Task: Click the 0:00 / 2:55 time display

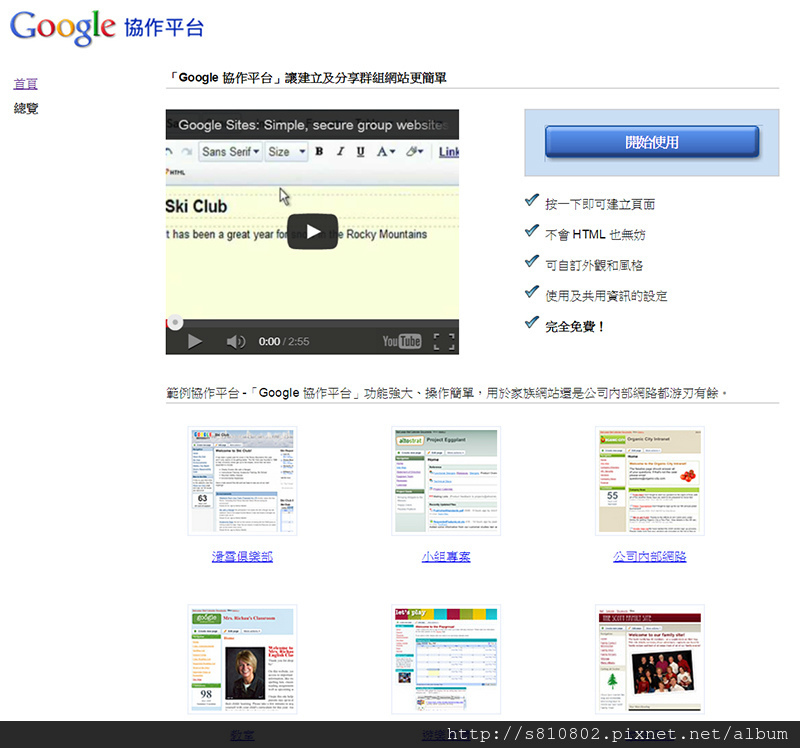Action: pyautogui.click(x=284, y=341)
